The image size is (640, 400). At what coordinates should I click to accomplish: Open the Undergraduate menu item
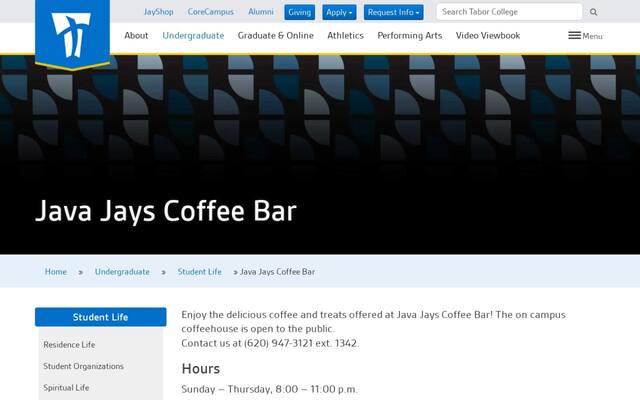(x=193, y=36)
